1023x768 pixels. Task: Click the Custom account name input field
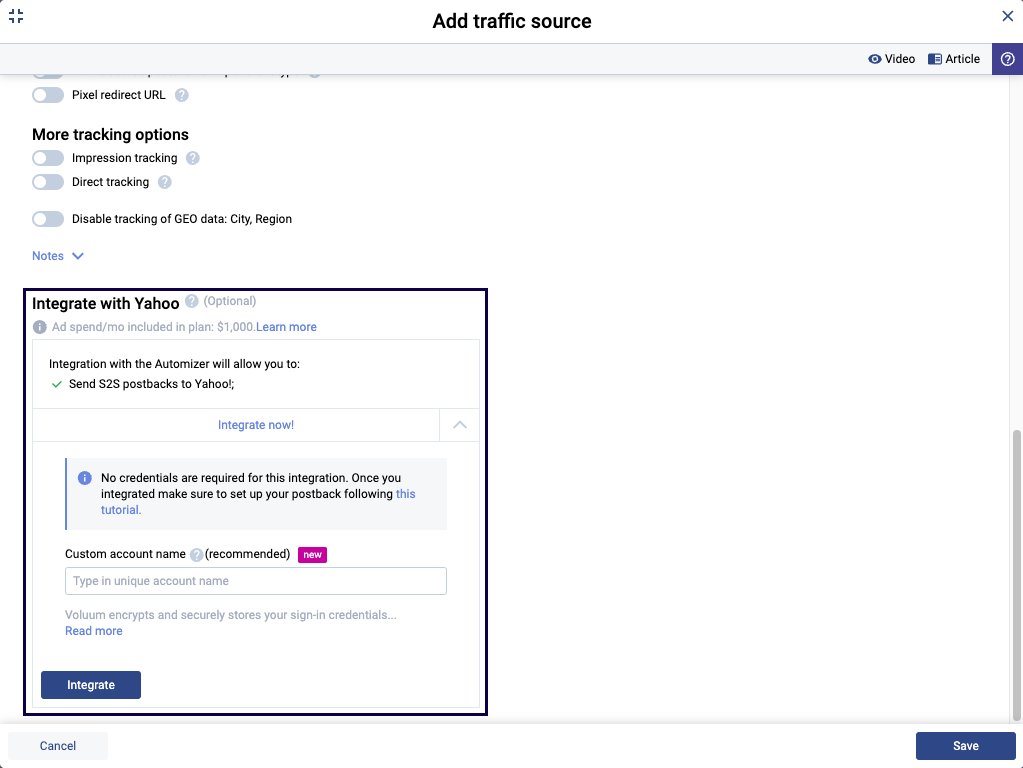256,581
